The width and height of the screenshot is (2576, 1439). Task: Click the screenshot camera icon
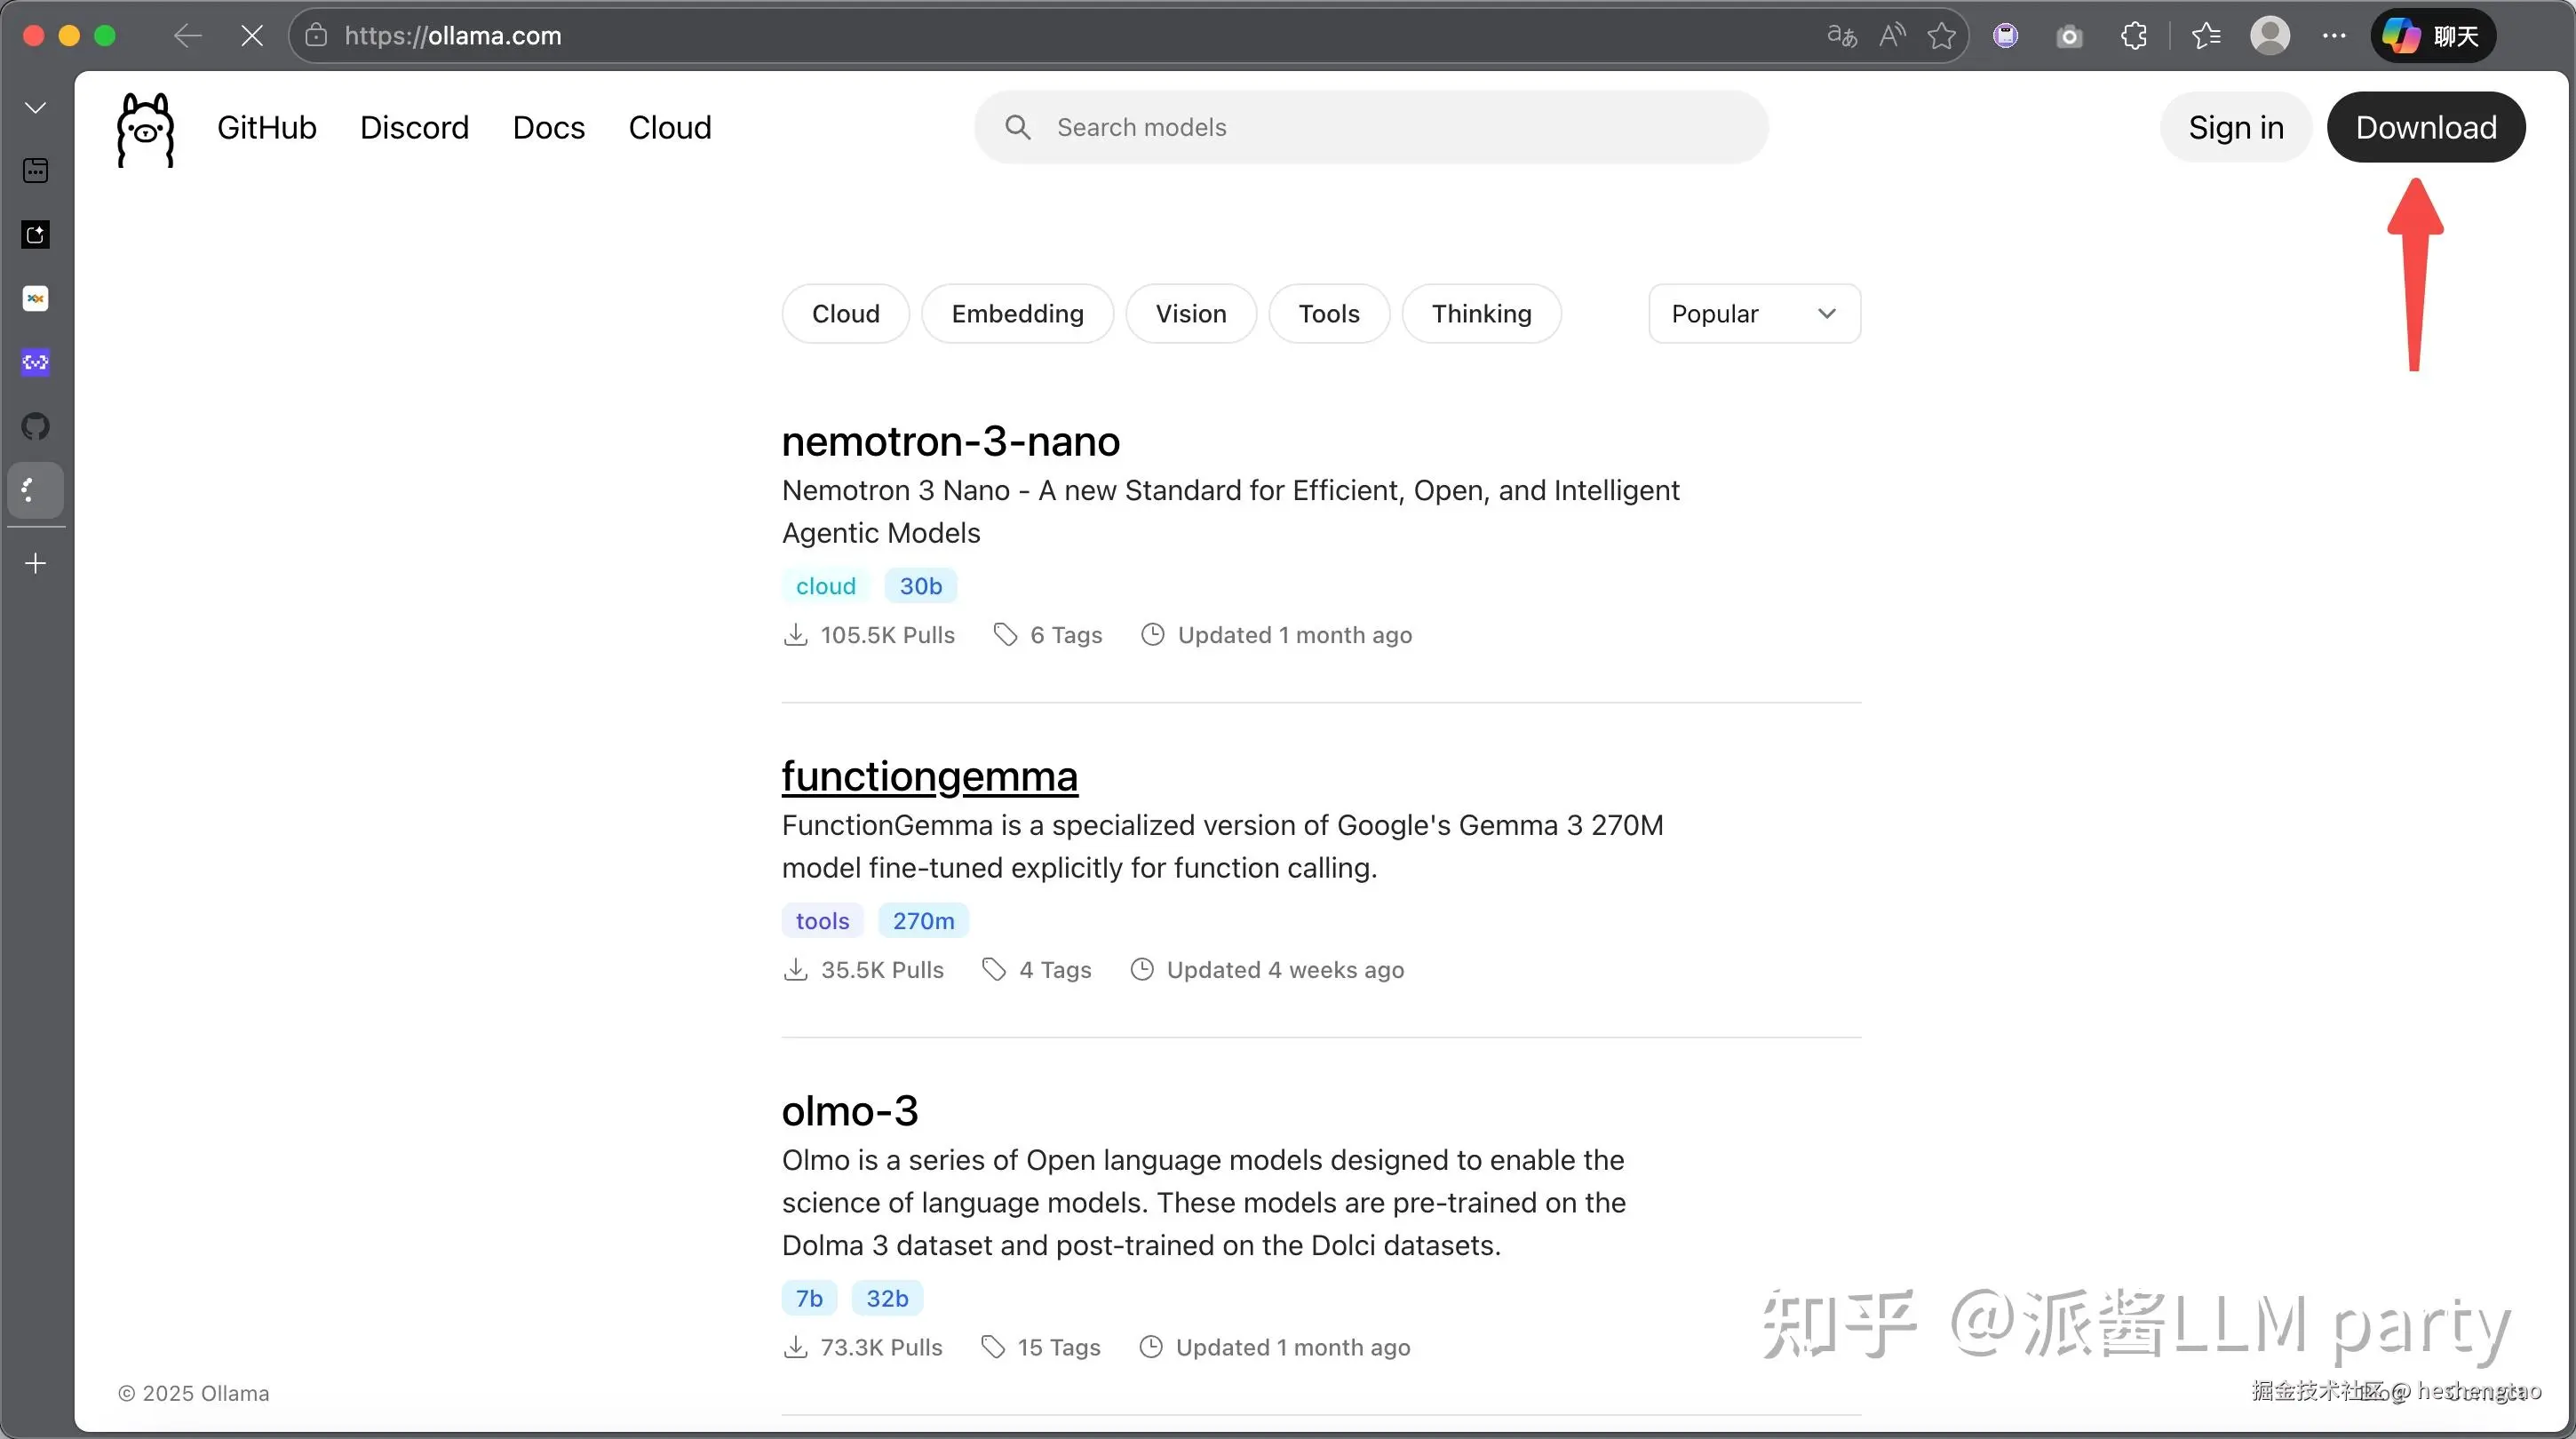tap(2069, 37)
